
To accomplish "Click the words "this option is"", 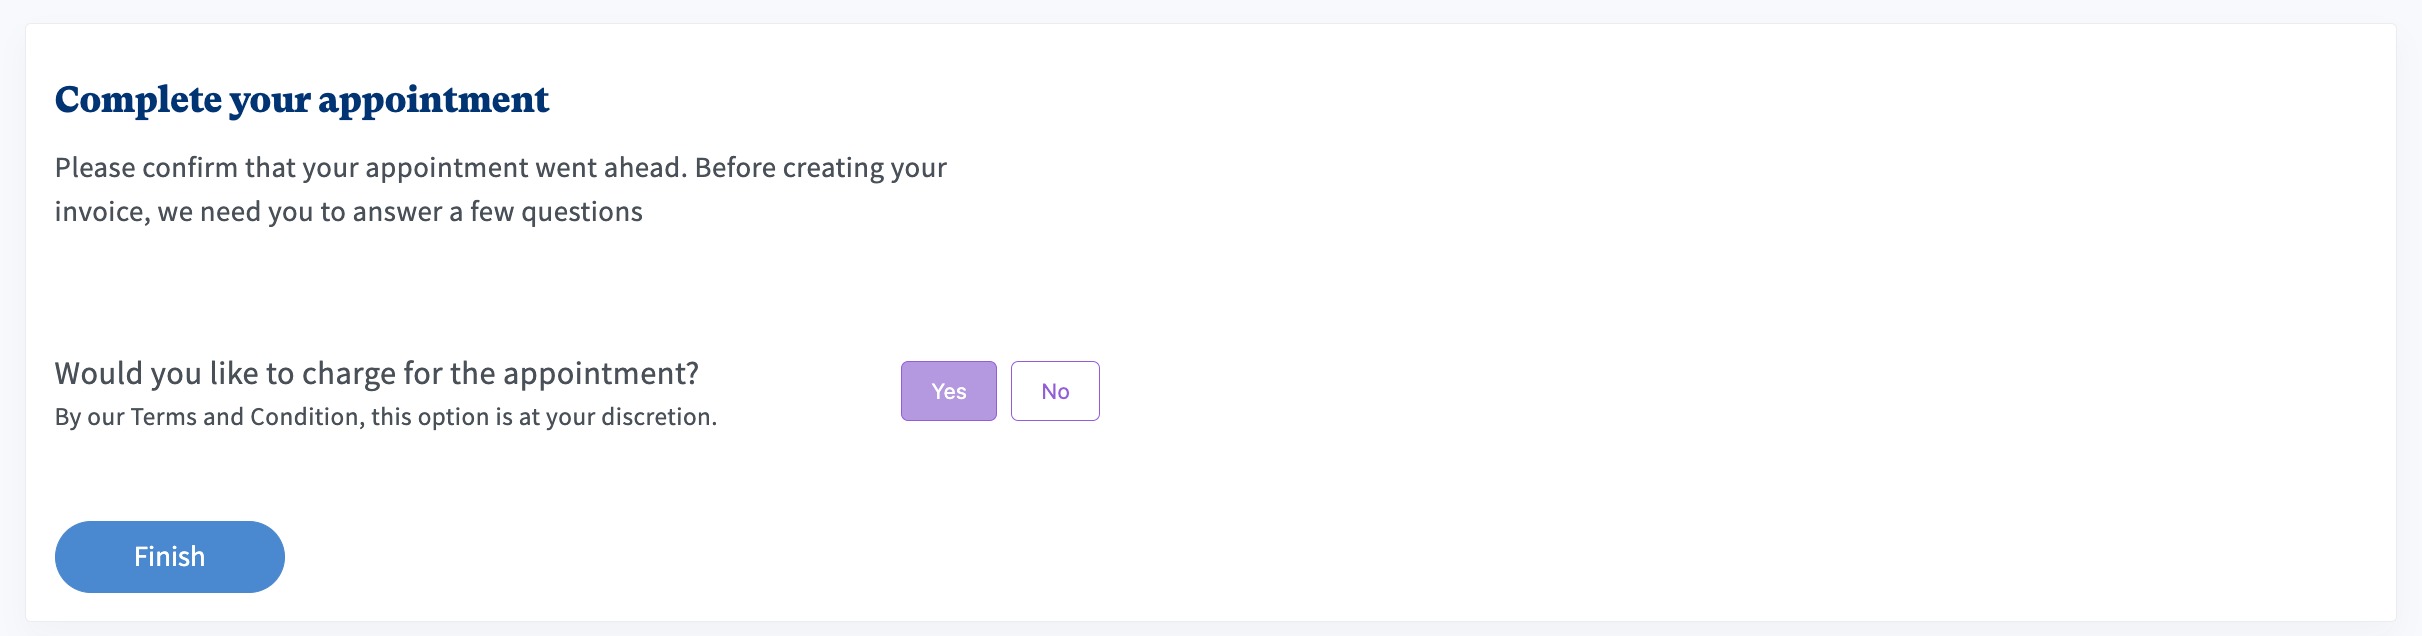I will point(441,417).
